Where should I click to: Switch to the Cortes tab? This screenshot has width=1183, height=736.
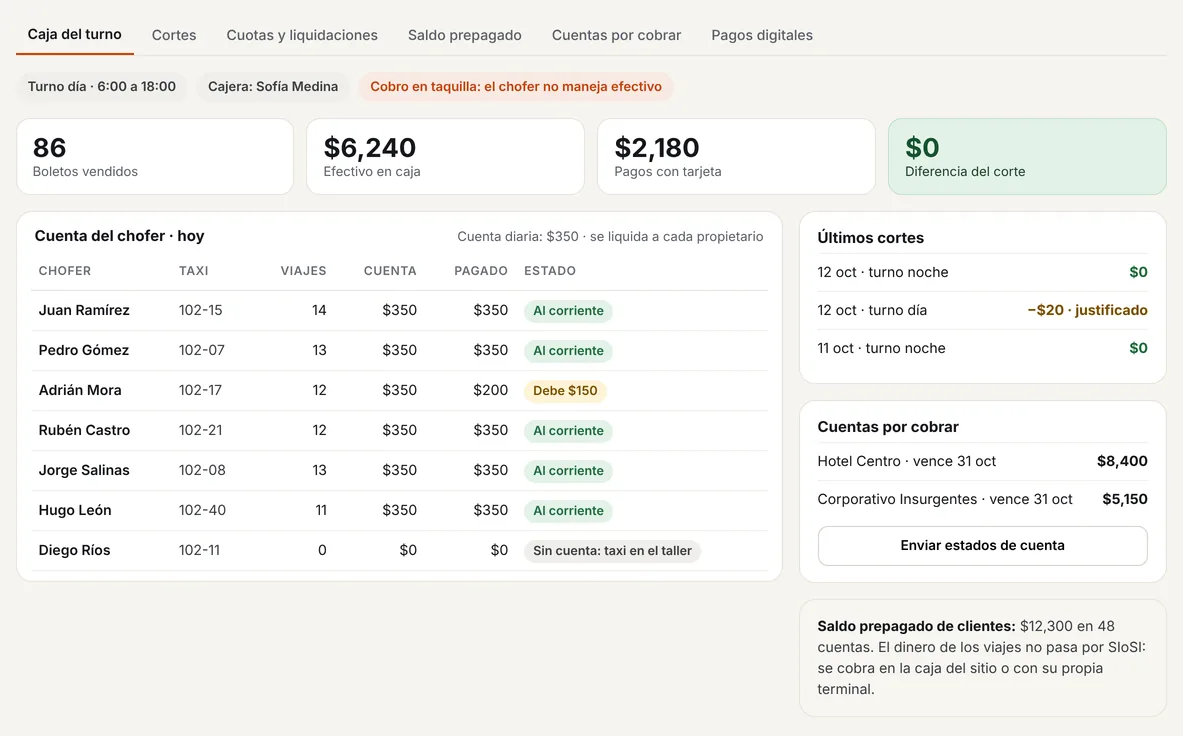[x=174, y=35]
